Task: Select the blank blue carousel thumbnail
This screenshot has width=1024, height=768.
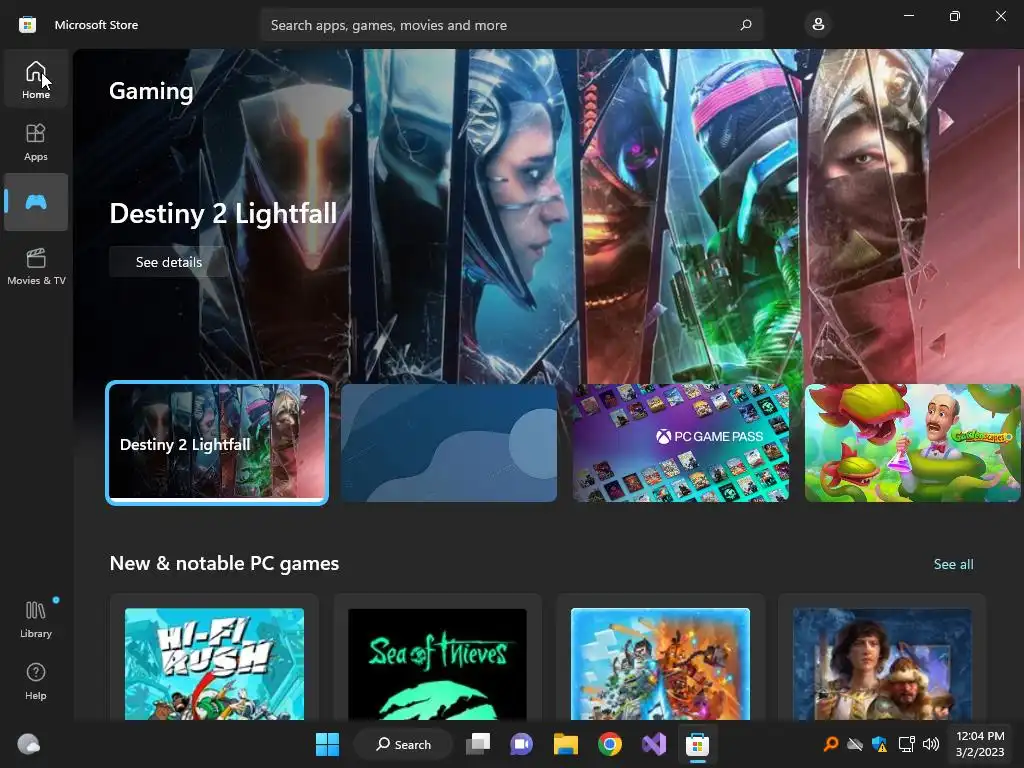Action: (449, 443)
